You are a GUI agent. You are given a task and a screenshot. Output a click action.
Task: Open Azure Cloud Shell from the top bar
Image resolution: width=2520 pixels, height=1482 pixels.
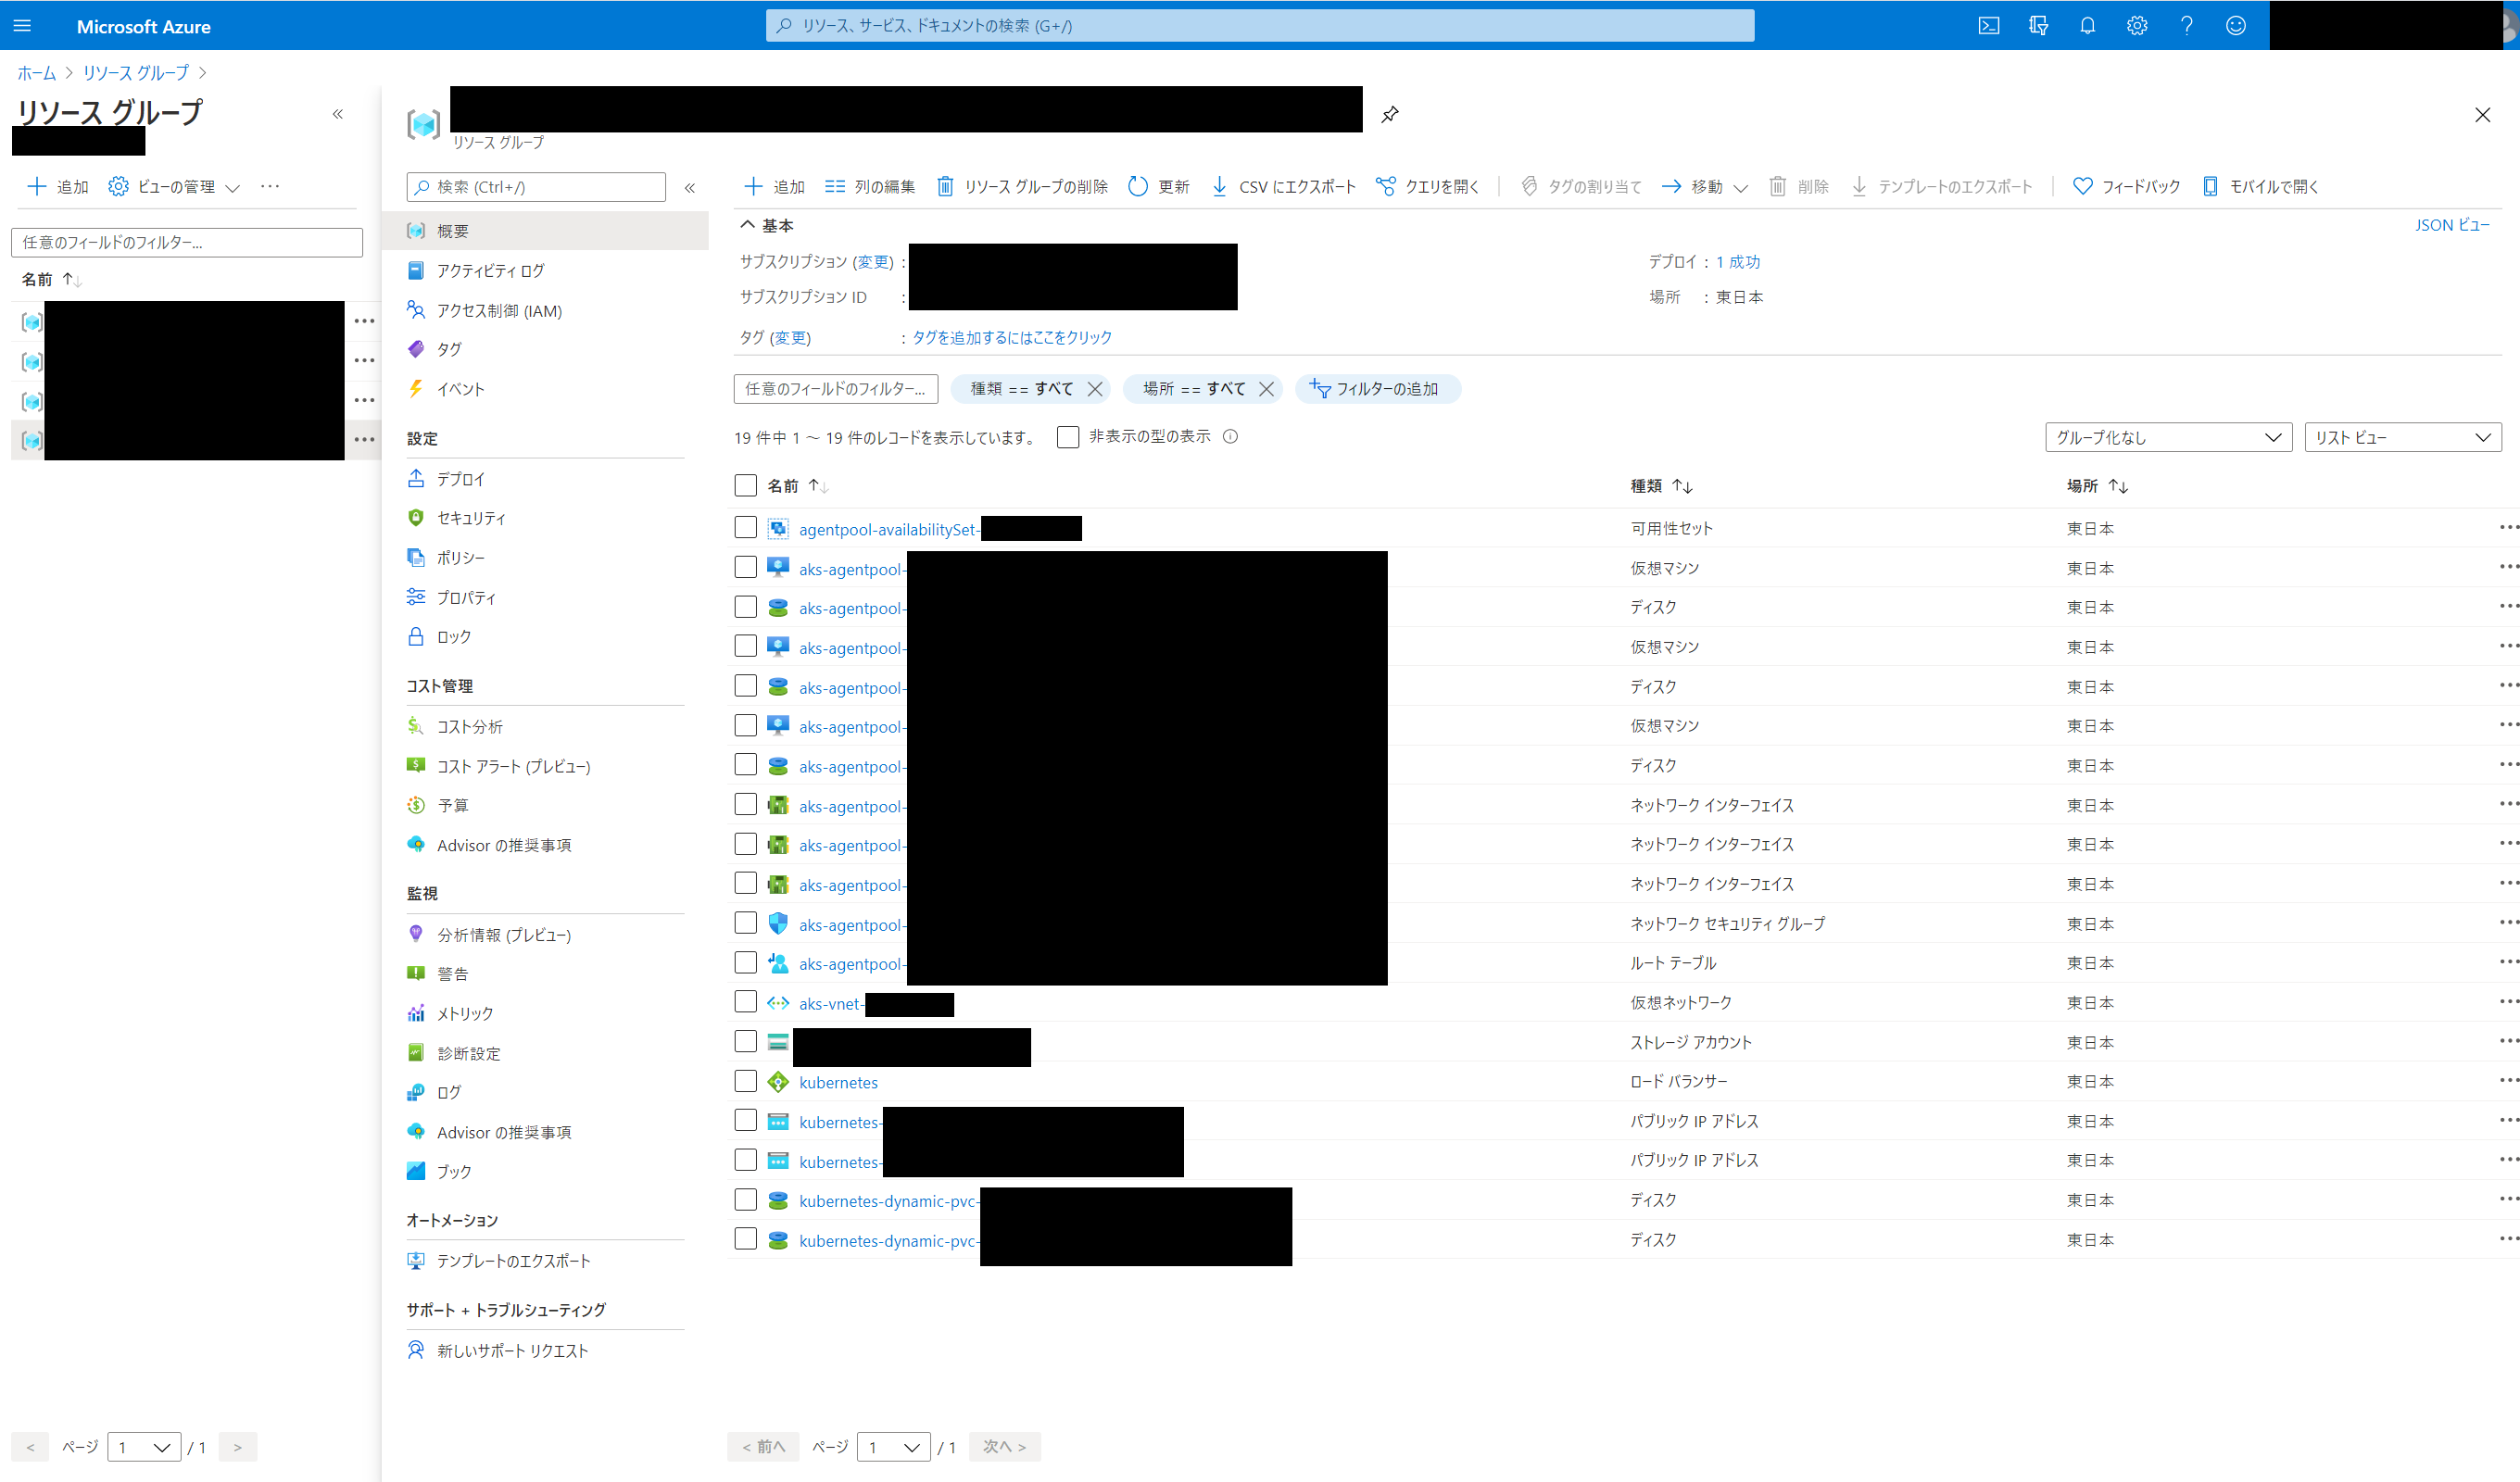1988,25
